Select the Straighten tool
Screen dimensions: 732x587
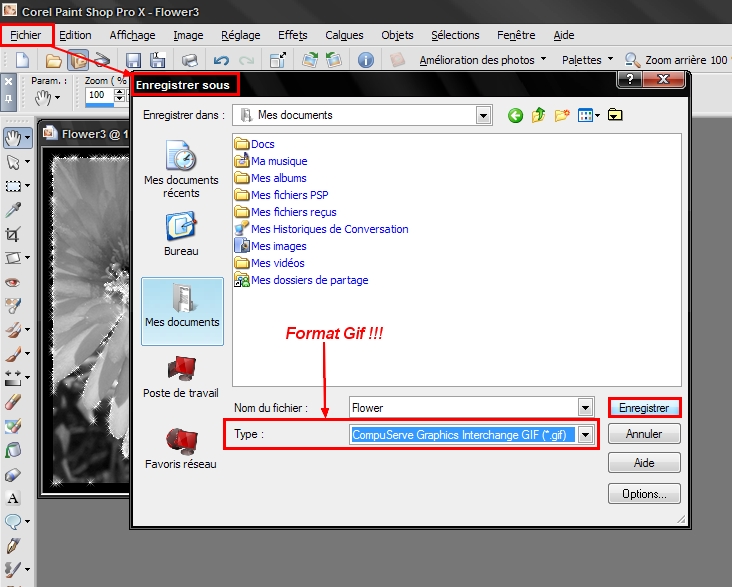coord(13,258)
